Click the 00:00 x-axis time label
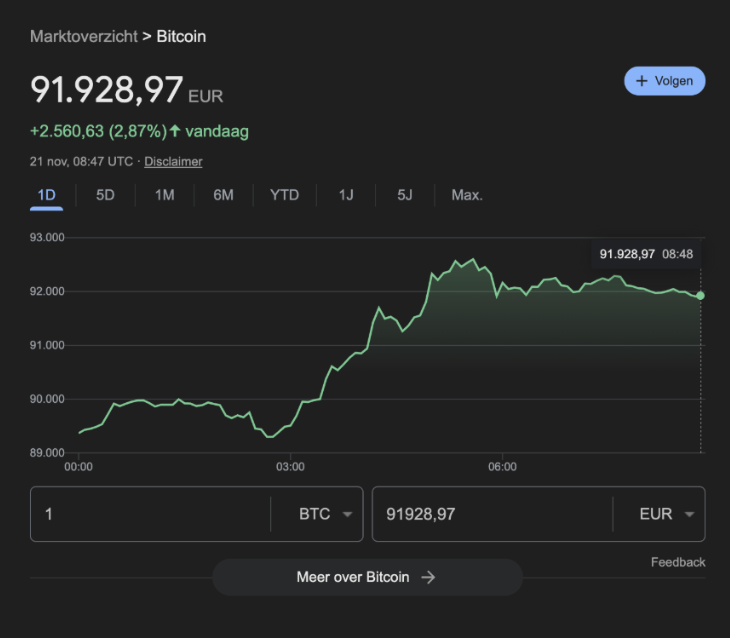The image size is (730, 638). point(78,467)
